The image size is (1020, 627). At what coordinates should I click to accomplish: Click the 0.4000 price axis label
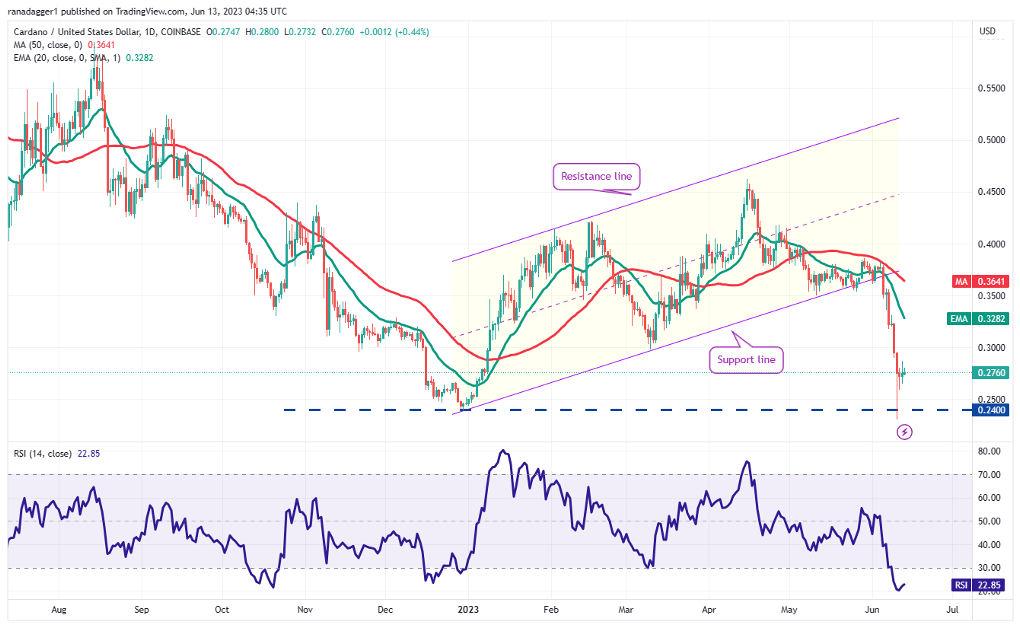click(x=992, y=244)
